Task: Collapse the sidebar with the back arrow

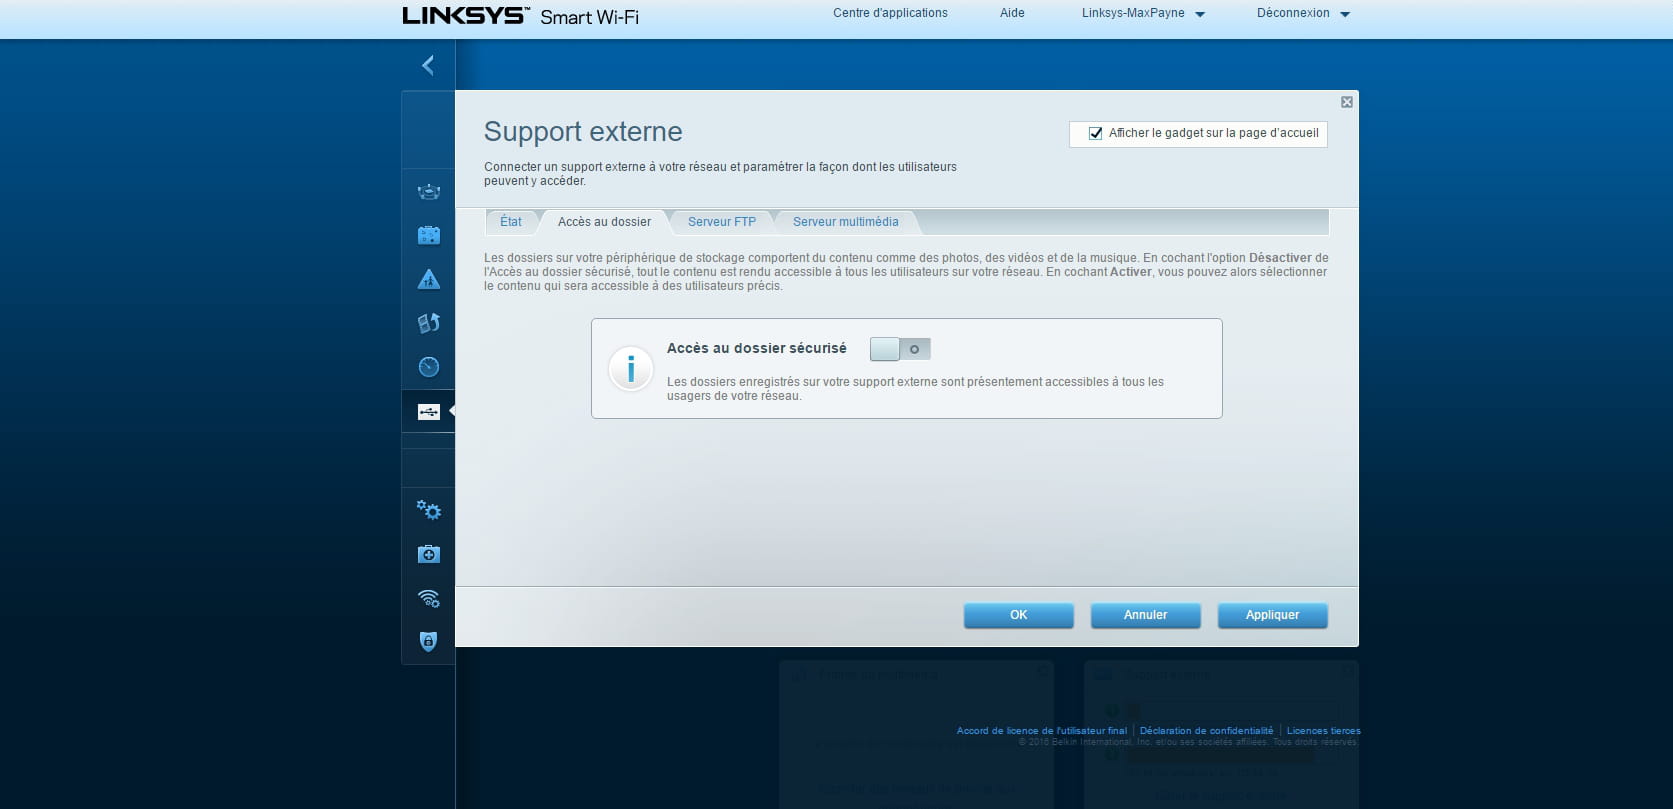Action: pos(428,65)
